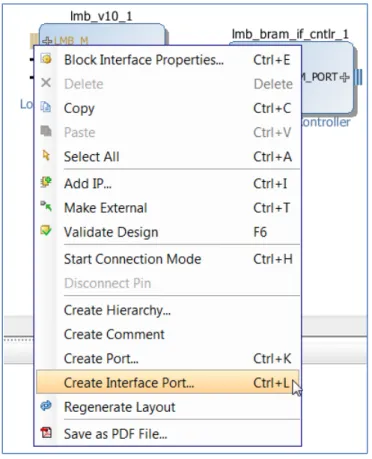Click the Regenerate Layout refresh icon
The image size is (372, 459).
46,406
